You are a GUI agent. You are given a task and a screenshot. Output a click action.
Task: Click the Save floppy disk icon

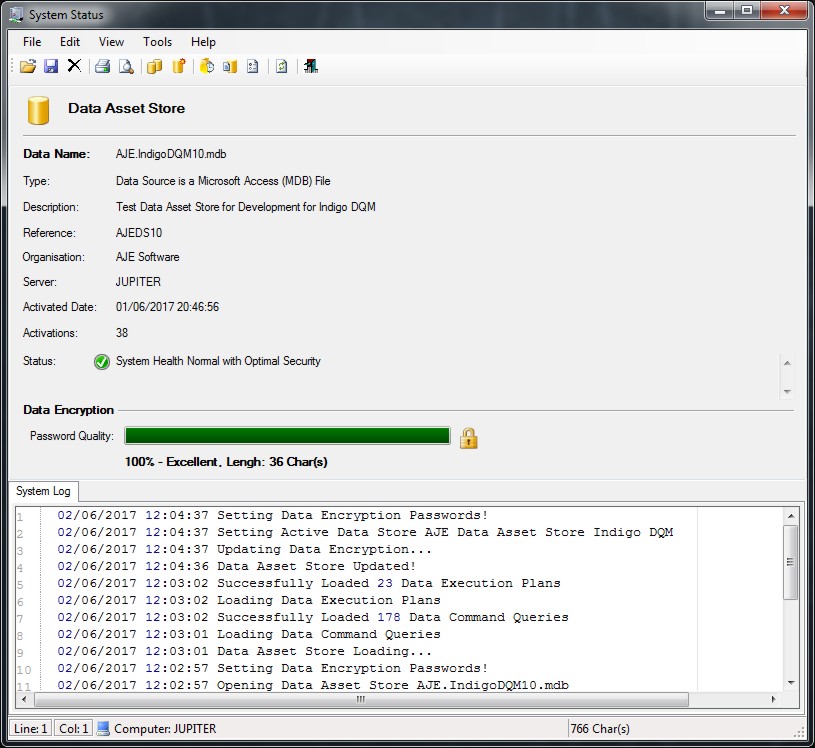[x=51, y=66]
